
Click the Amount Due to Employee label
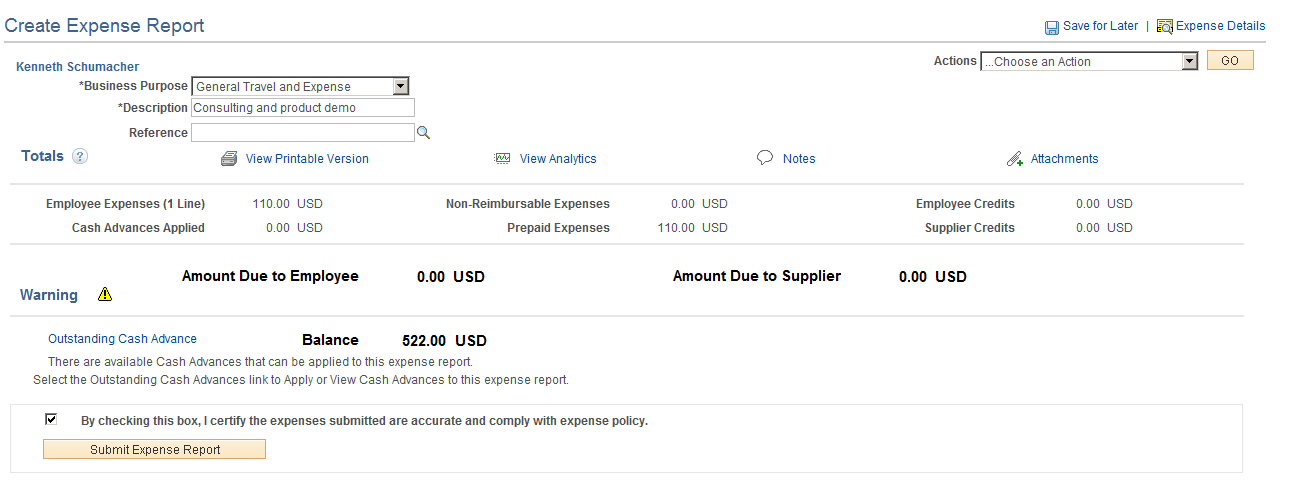(x=270, y=276)
